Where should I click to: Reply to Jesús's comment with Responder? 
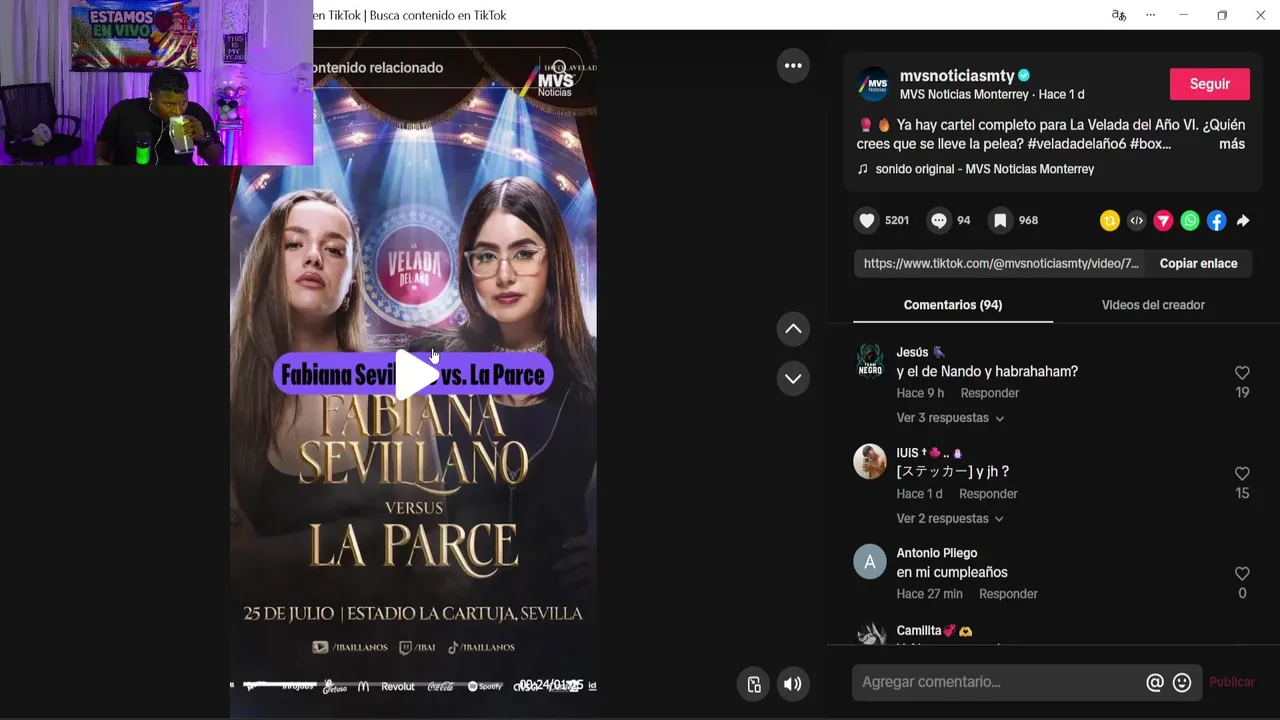990,394
